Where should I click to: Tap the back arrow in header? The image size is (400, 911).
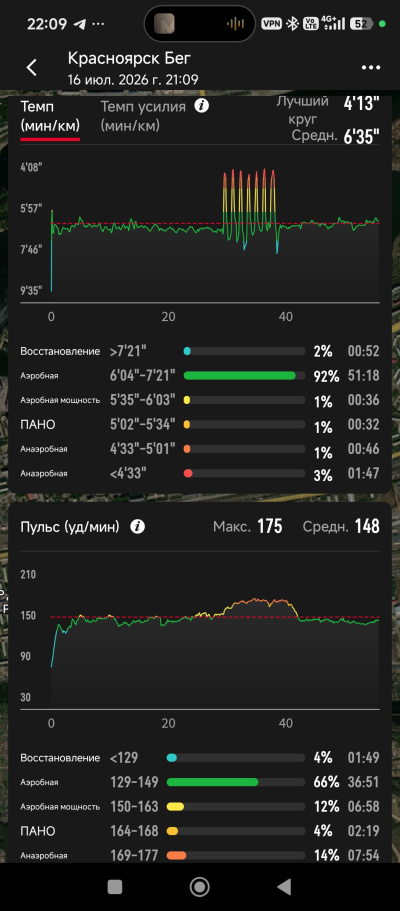(31, 67)
